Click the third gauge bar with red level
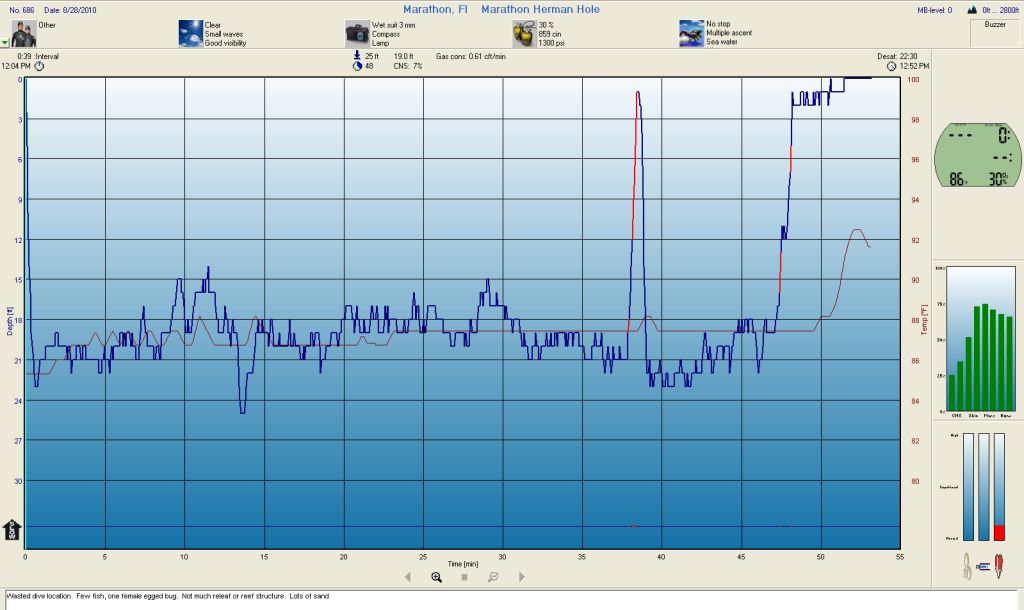The height and width of the screenshot is (610, 1024). coord(999,487)
